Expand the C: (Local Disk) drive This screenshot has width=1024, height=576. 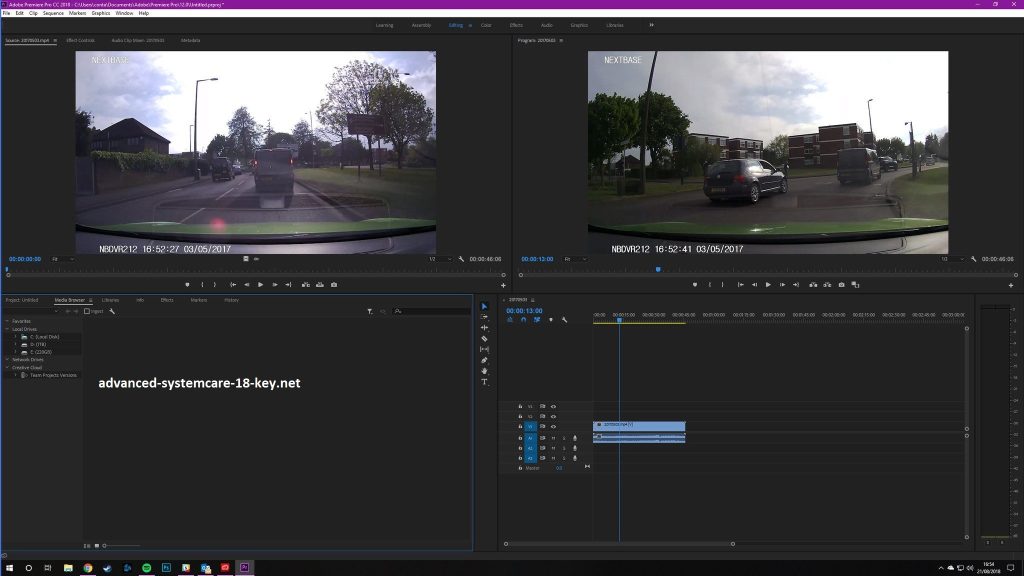pyautogui.click(x=15, y=337)
